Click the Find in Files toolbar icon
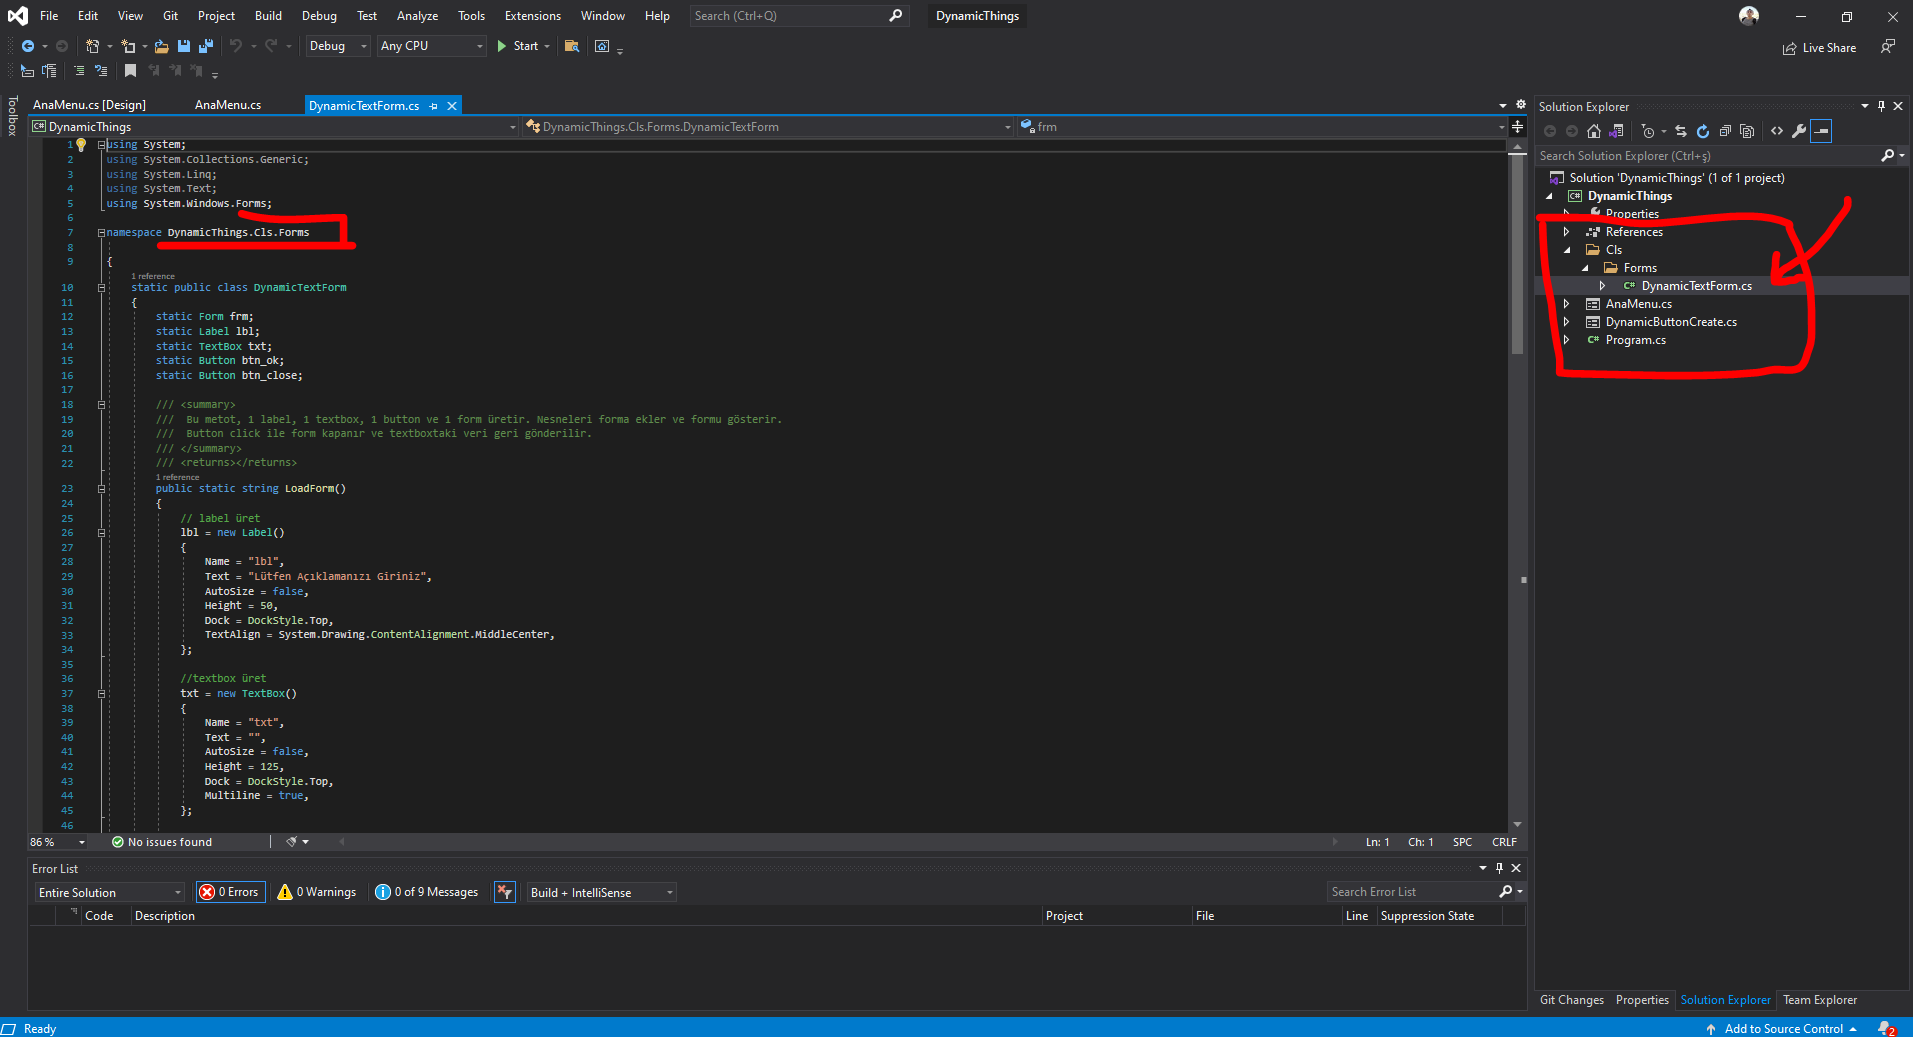This screenshot has height=1037, width=1913. 572,46
